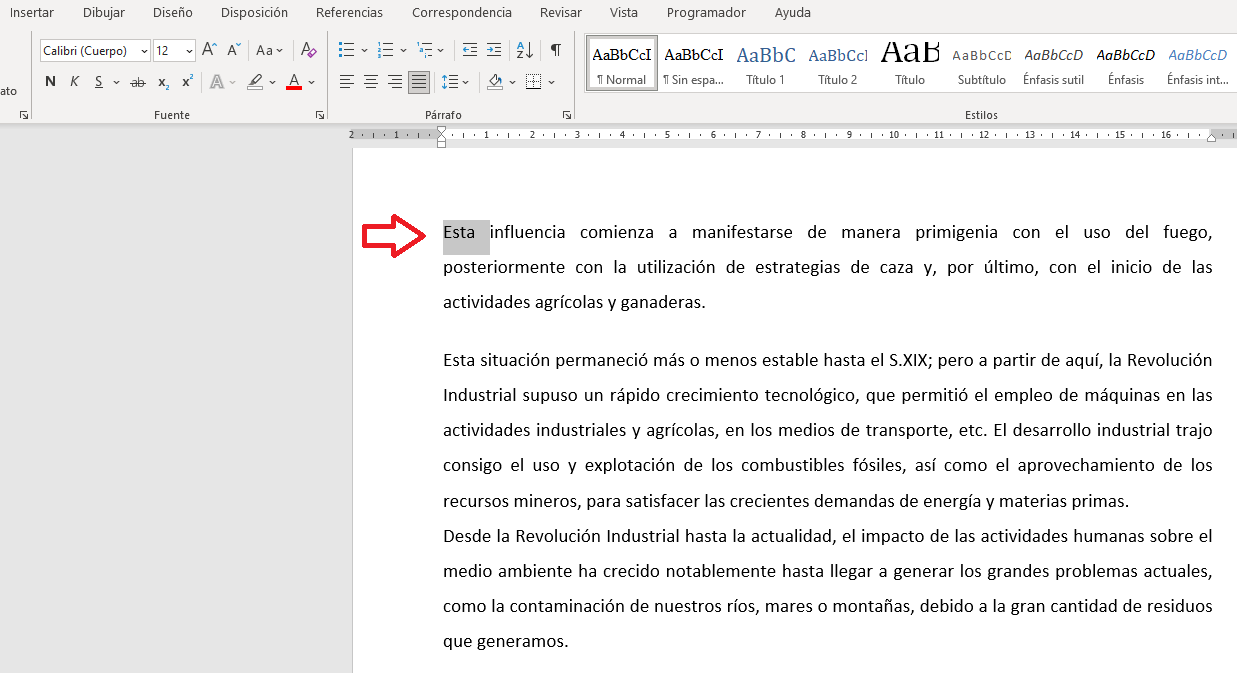
Task: Click the word Revolución in the second paragraph
Action: [x=1169, y=361]
